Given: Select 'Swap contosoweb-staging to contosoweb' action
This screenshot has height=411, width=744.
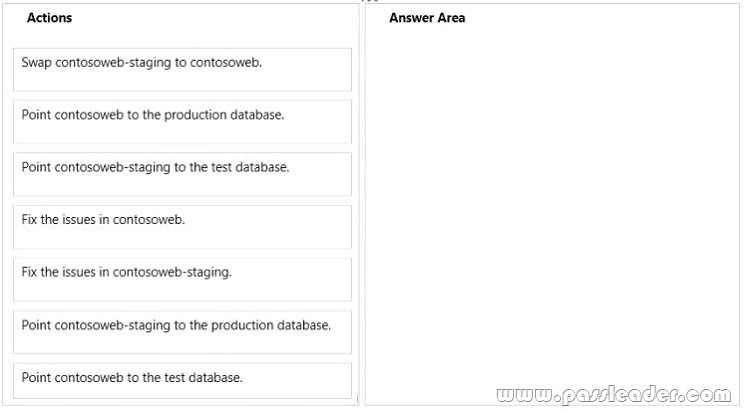Looking at the screenshot, I should tap(182, 69).
